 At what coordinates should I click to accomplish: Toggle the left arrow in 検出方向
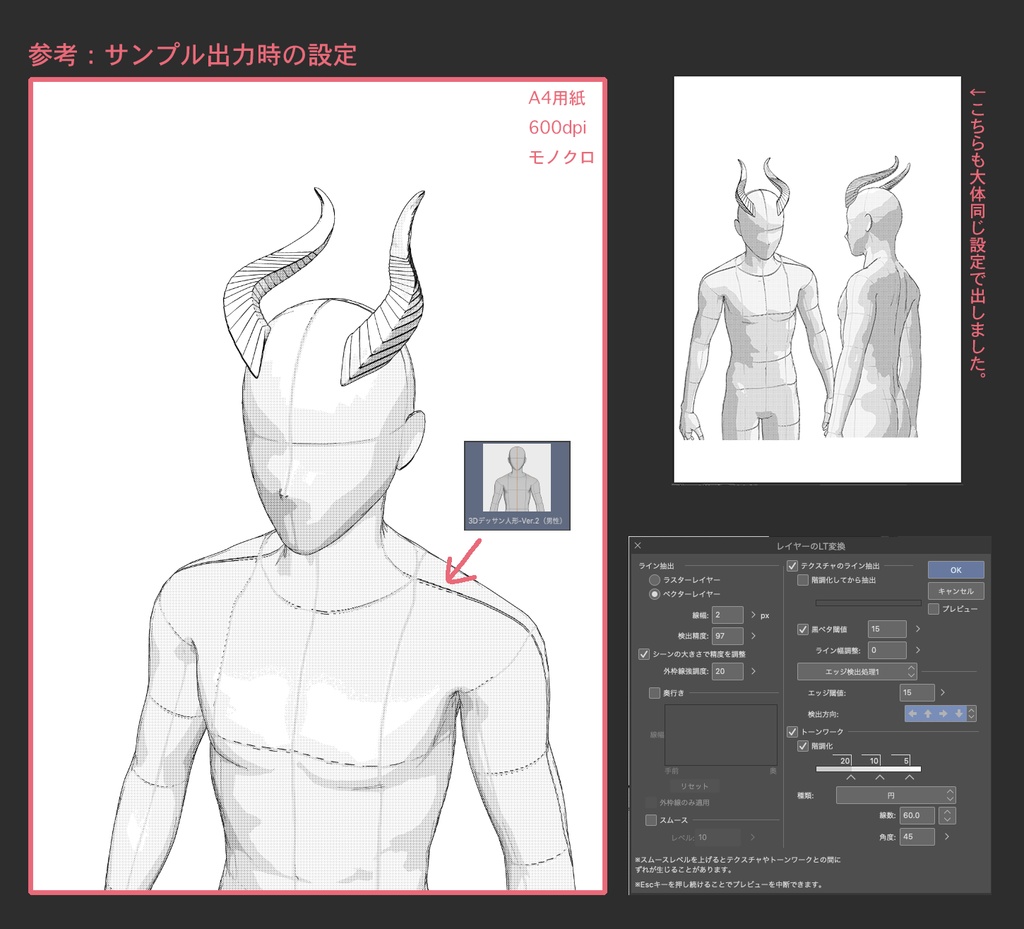pos(912,714)
